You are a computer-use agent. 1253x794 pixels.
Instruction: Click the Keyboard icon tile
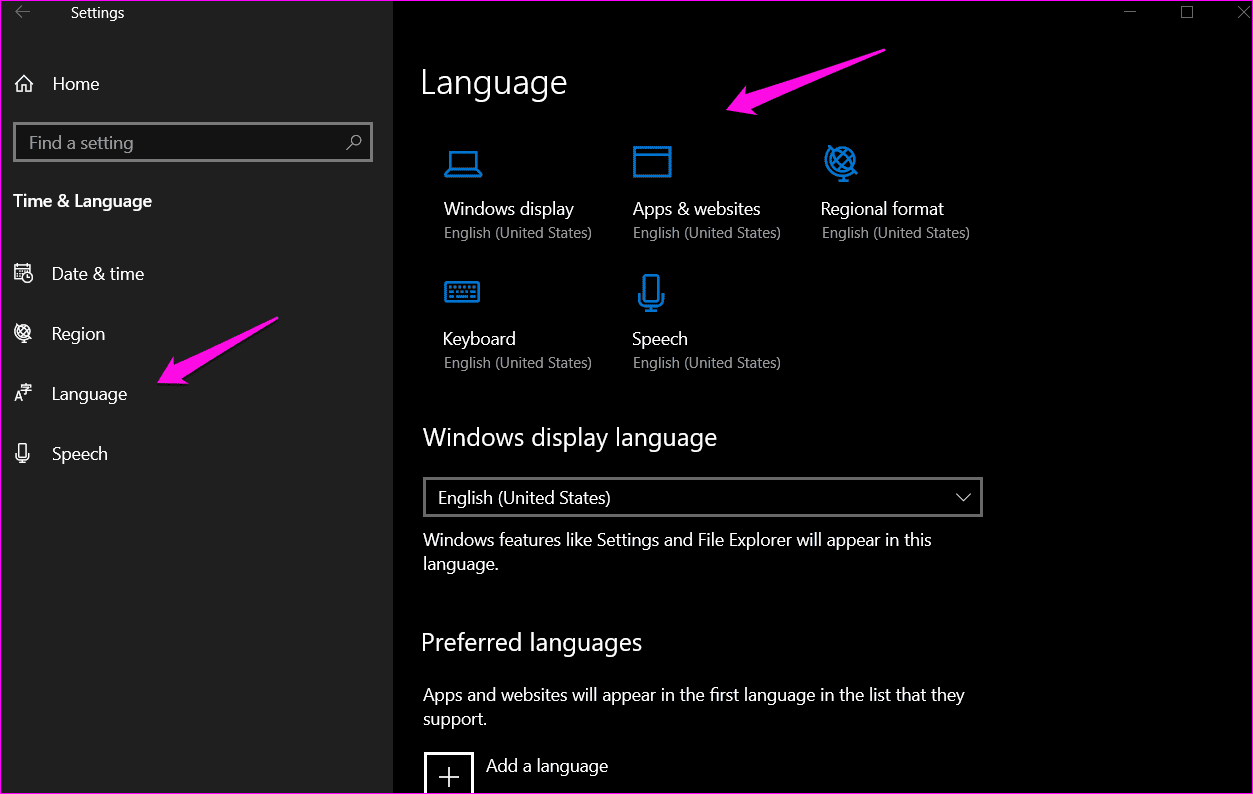pos(462,291)
